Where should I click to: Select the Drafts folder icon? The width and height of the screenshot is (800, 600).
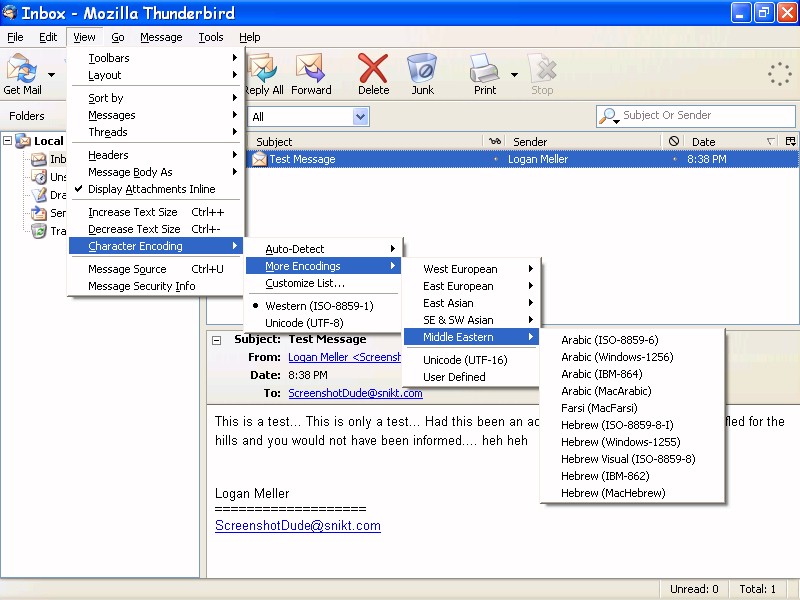(x=39, y=195)
